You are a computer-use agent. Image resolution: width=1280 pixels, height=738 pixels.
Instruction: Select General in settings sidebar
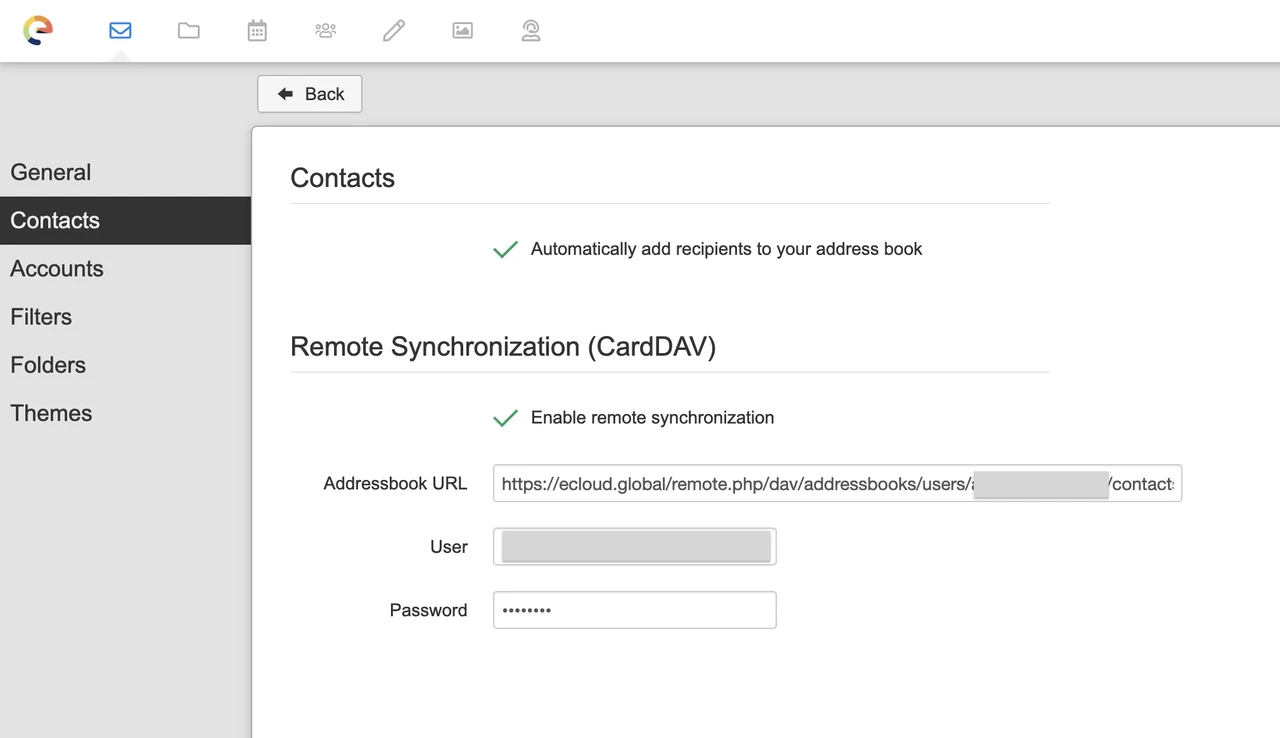(125, 172)
